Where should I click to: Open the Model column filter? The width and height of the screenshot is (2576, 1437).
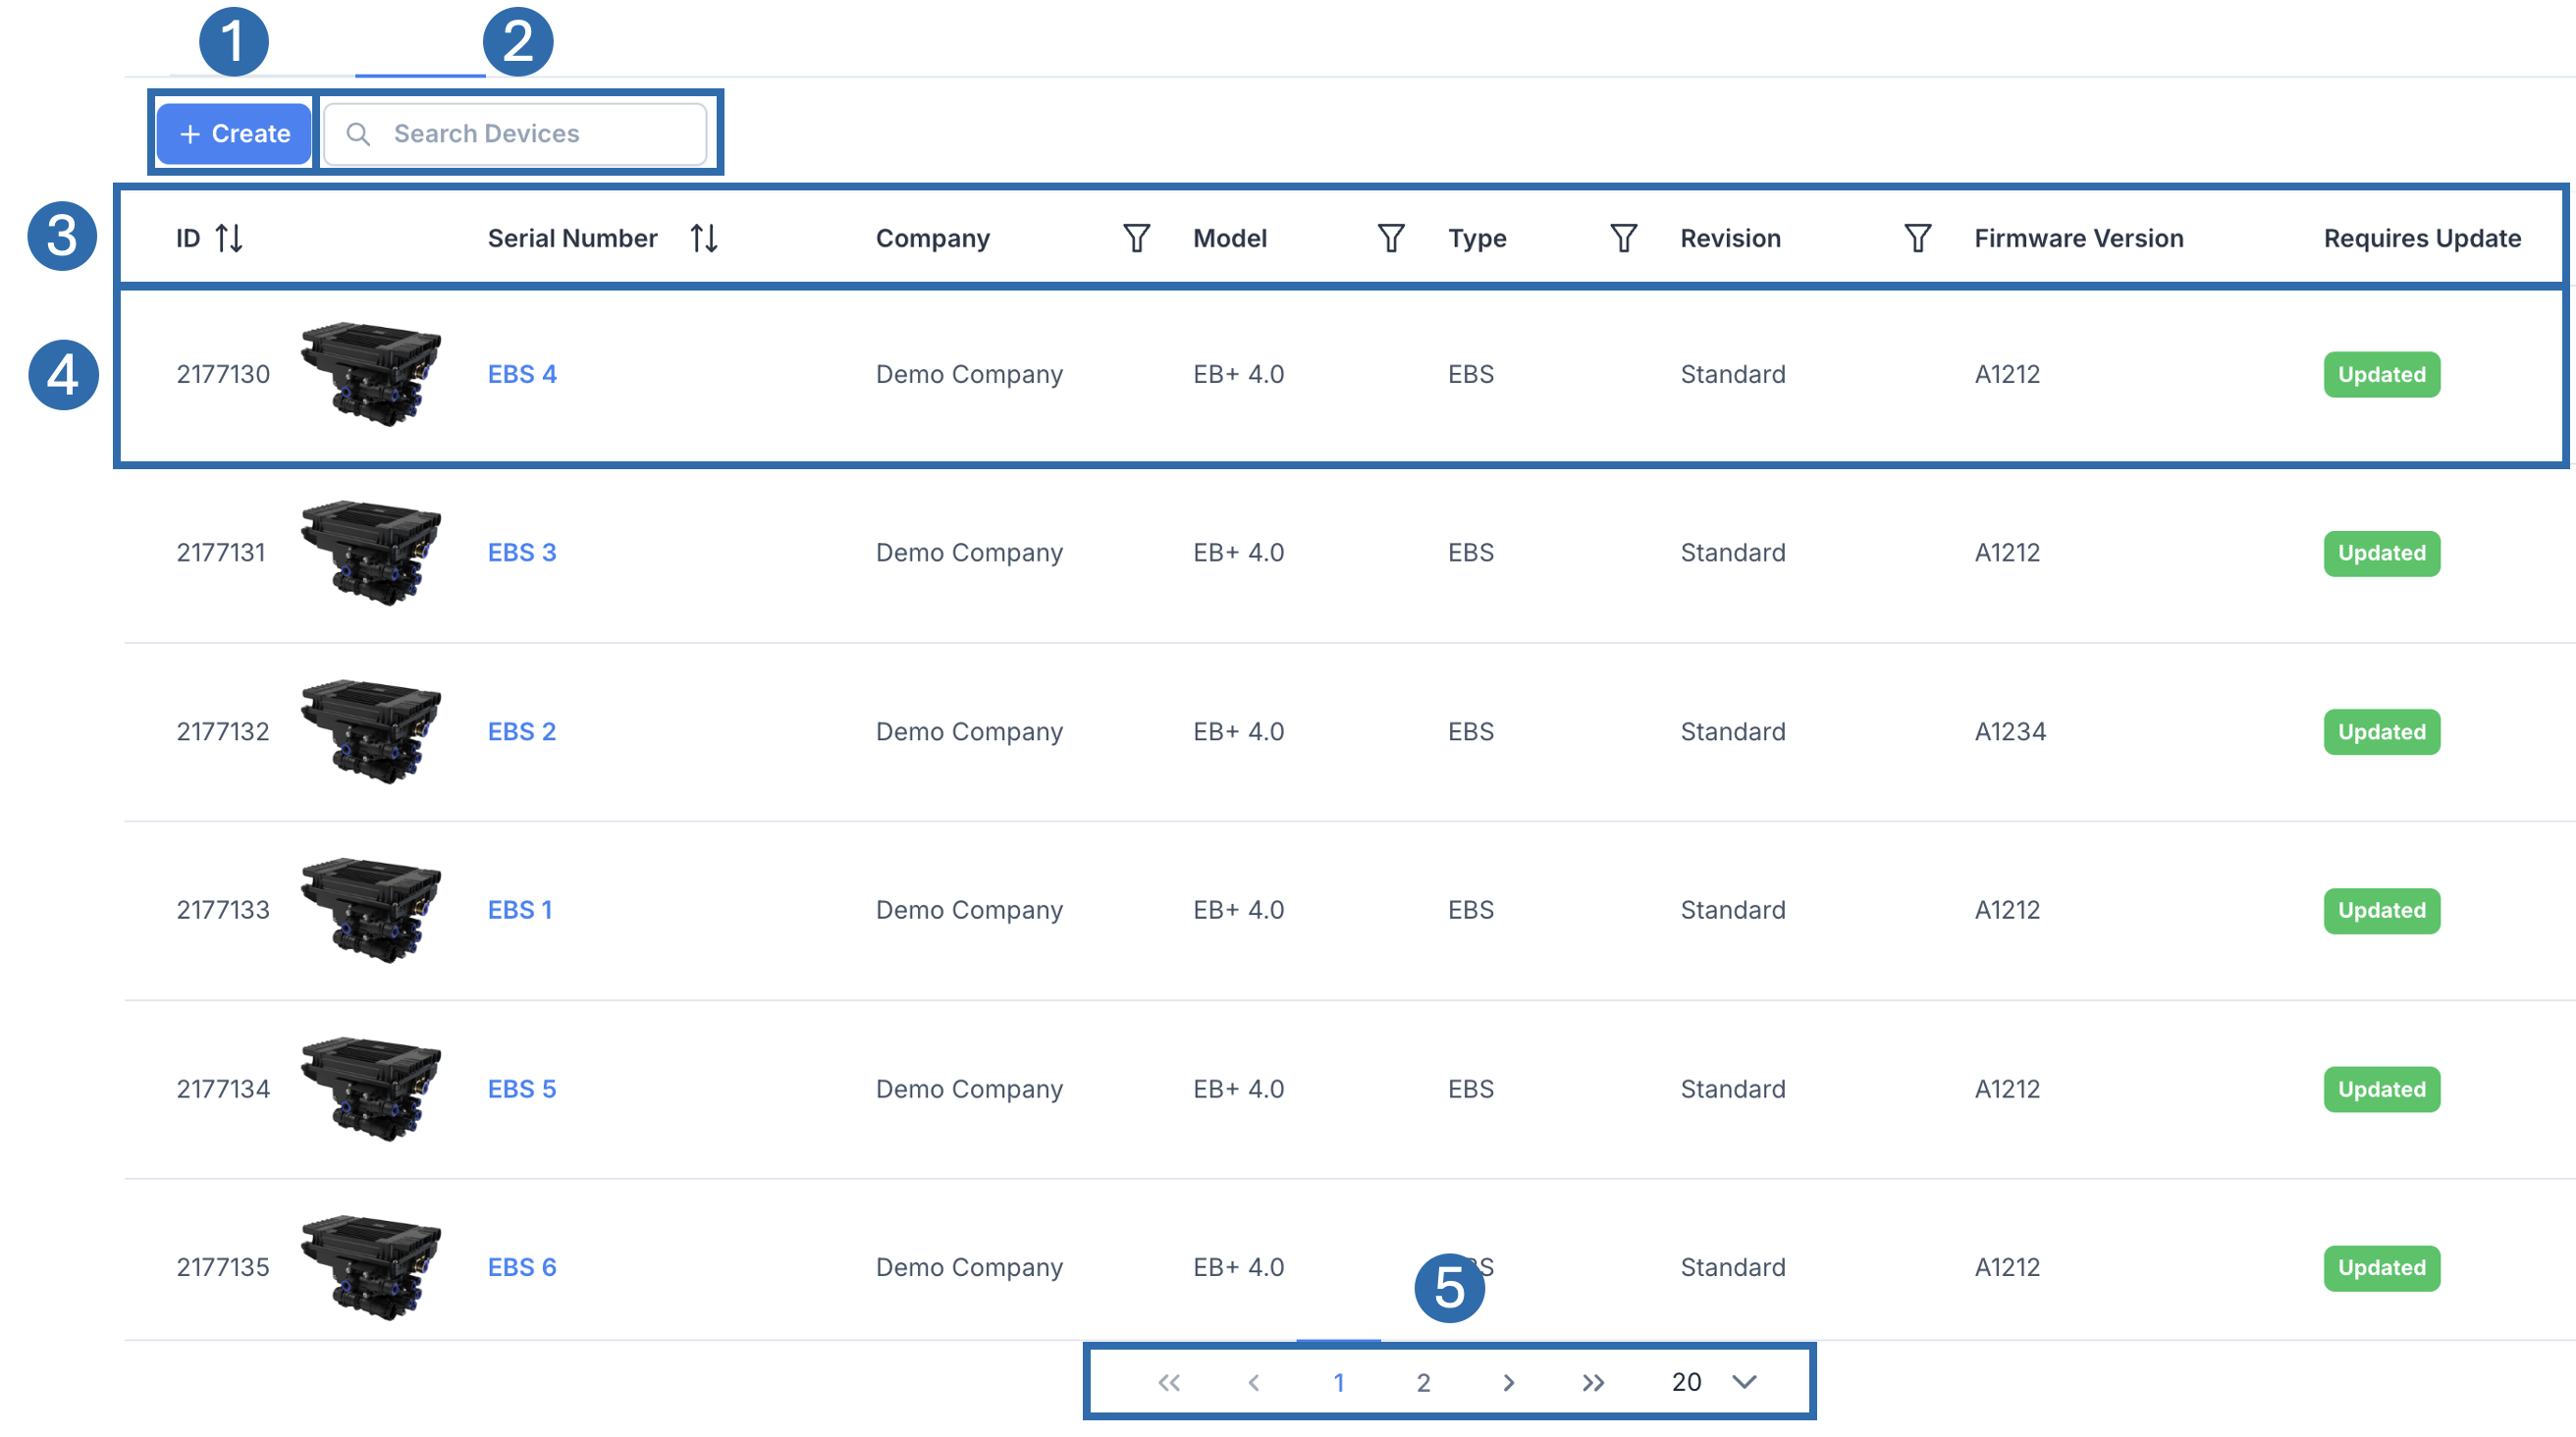click(1391, 238)
